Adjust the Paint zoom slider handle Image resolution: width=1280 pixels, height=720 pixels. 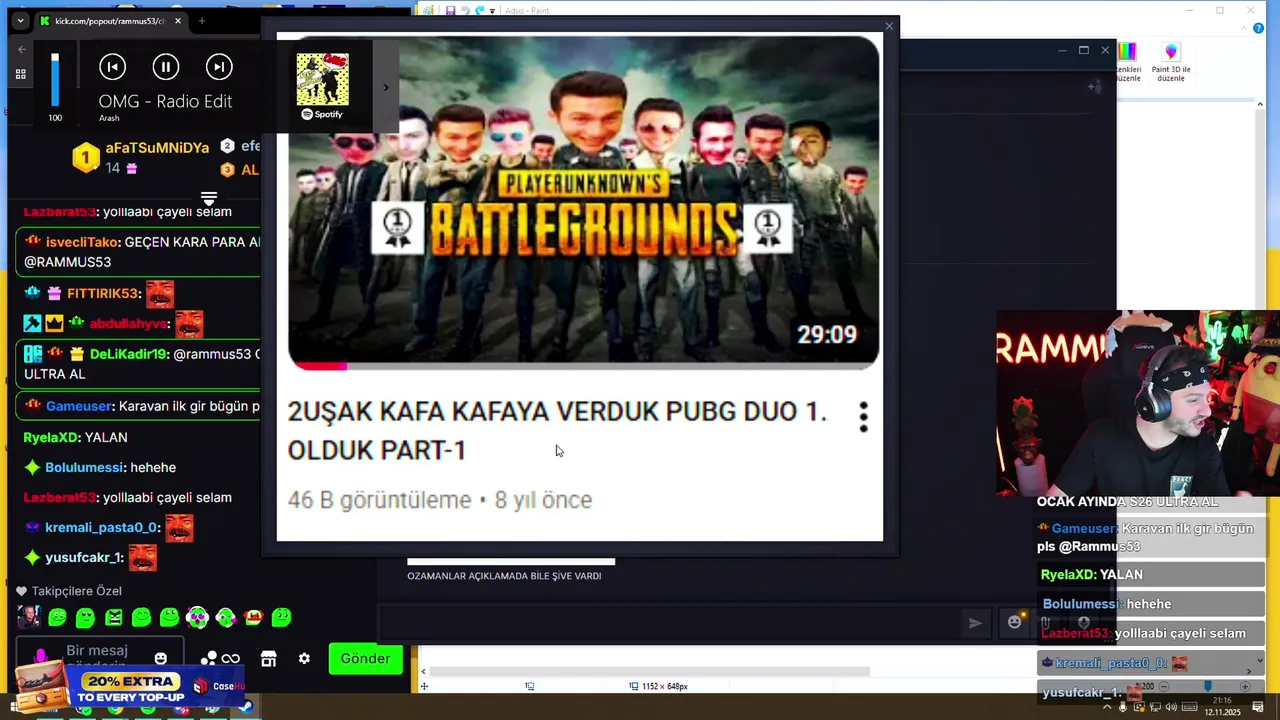tap(1207, 686)
